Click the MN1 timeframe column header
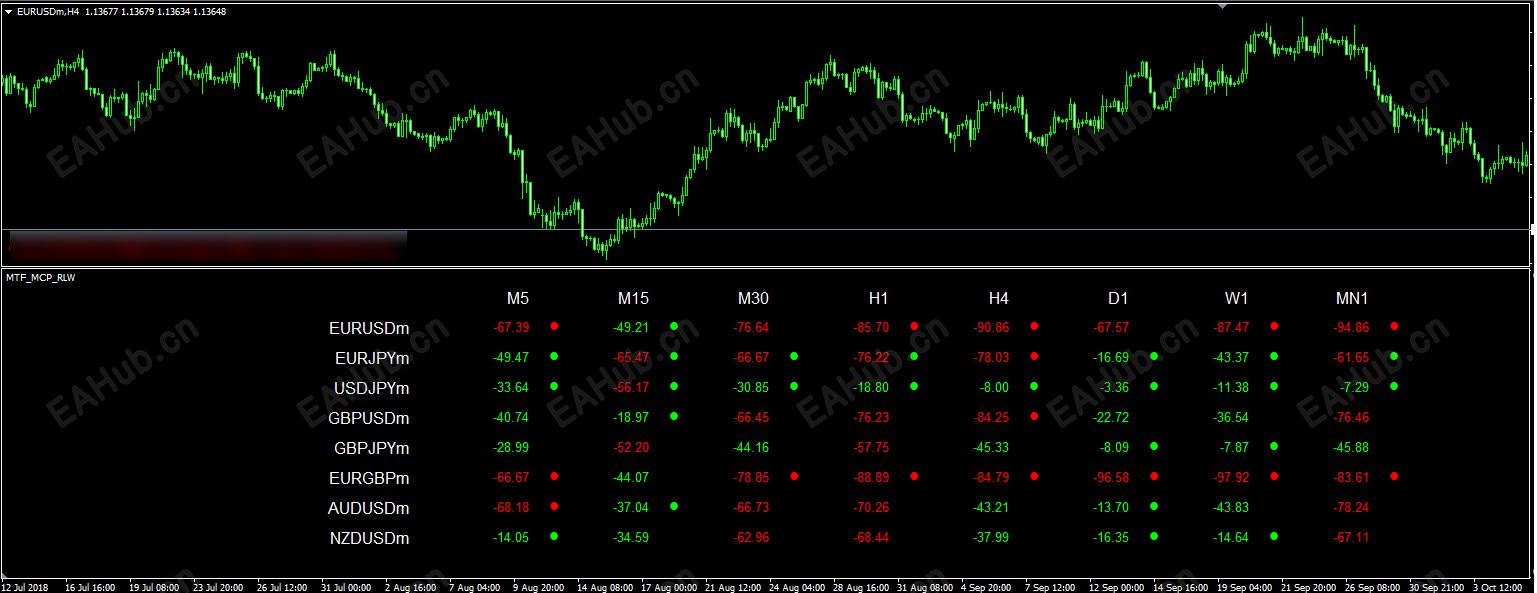1537x593 pixels. click(x=1352, y=298)
